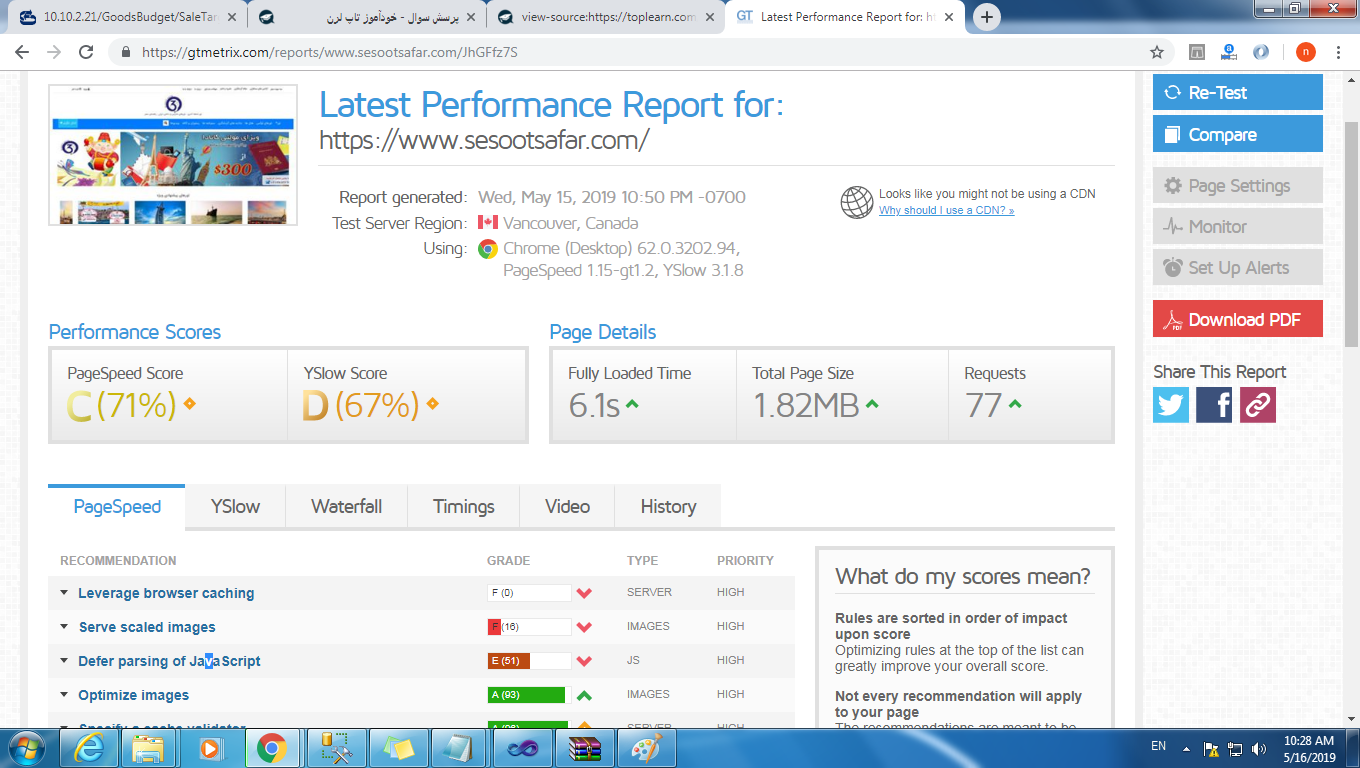Screen dimensions: 1360x768
Task: Click the green arrow beside Total Page Size
Action: [x=872, y=404]
